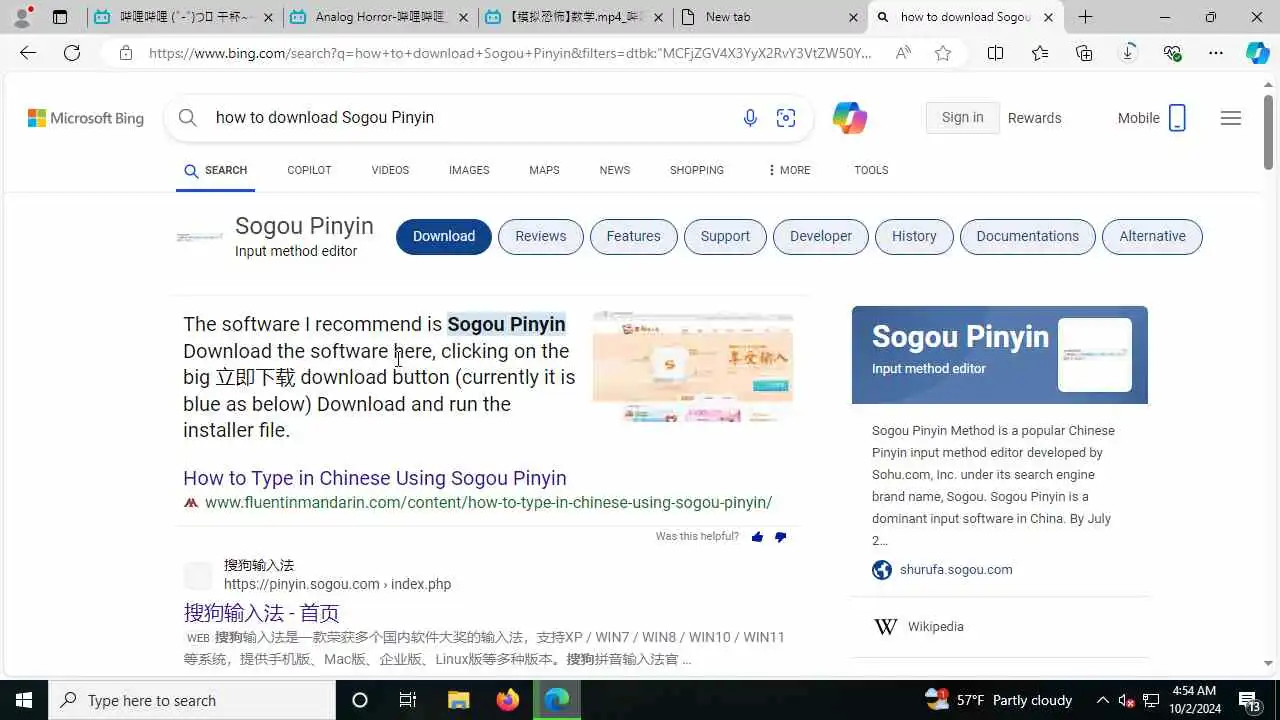
Task: Open the IMAGES search tab
Action: click(469, 170)
